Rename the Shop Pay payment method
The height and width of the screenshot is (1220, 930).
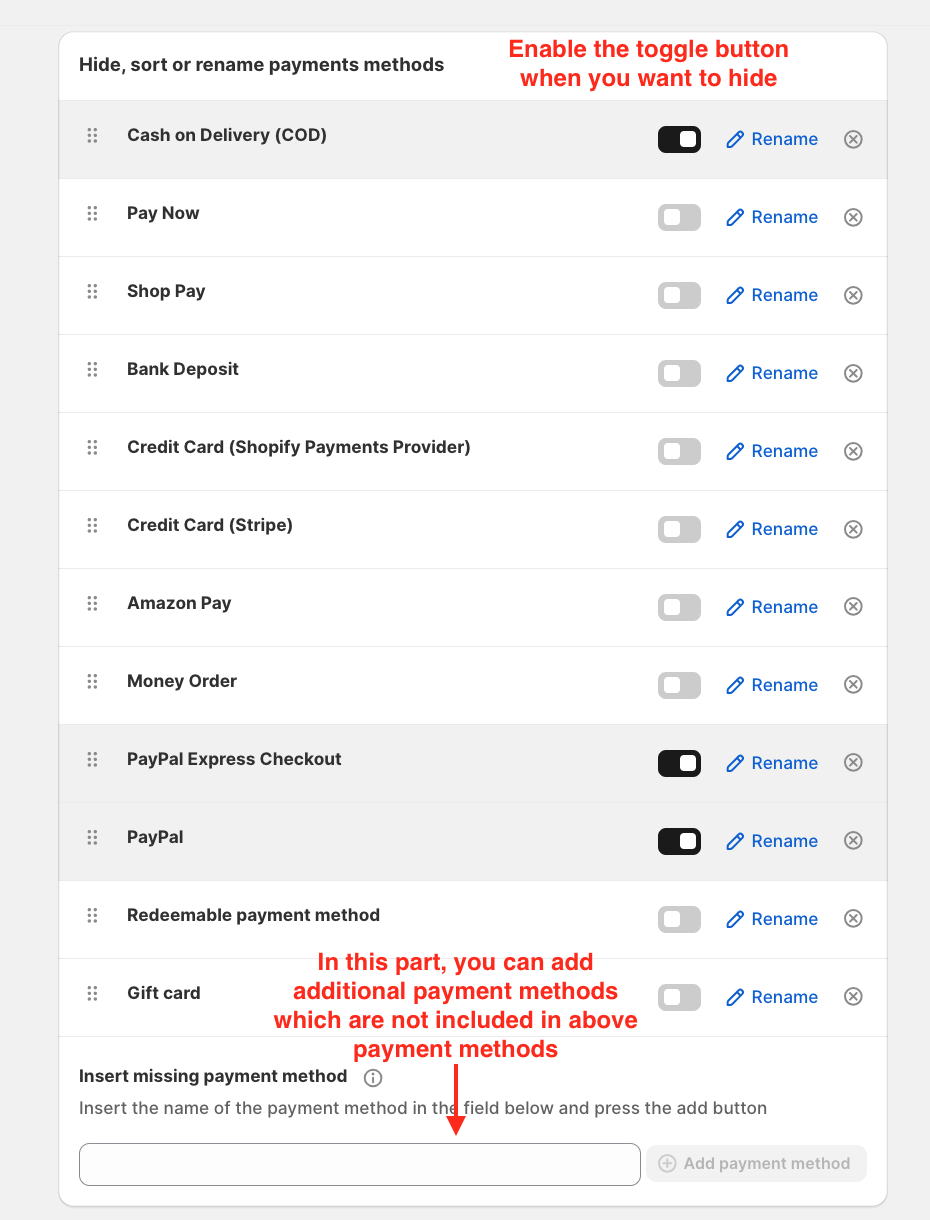[772, 295]
